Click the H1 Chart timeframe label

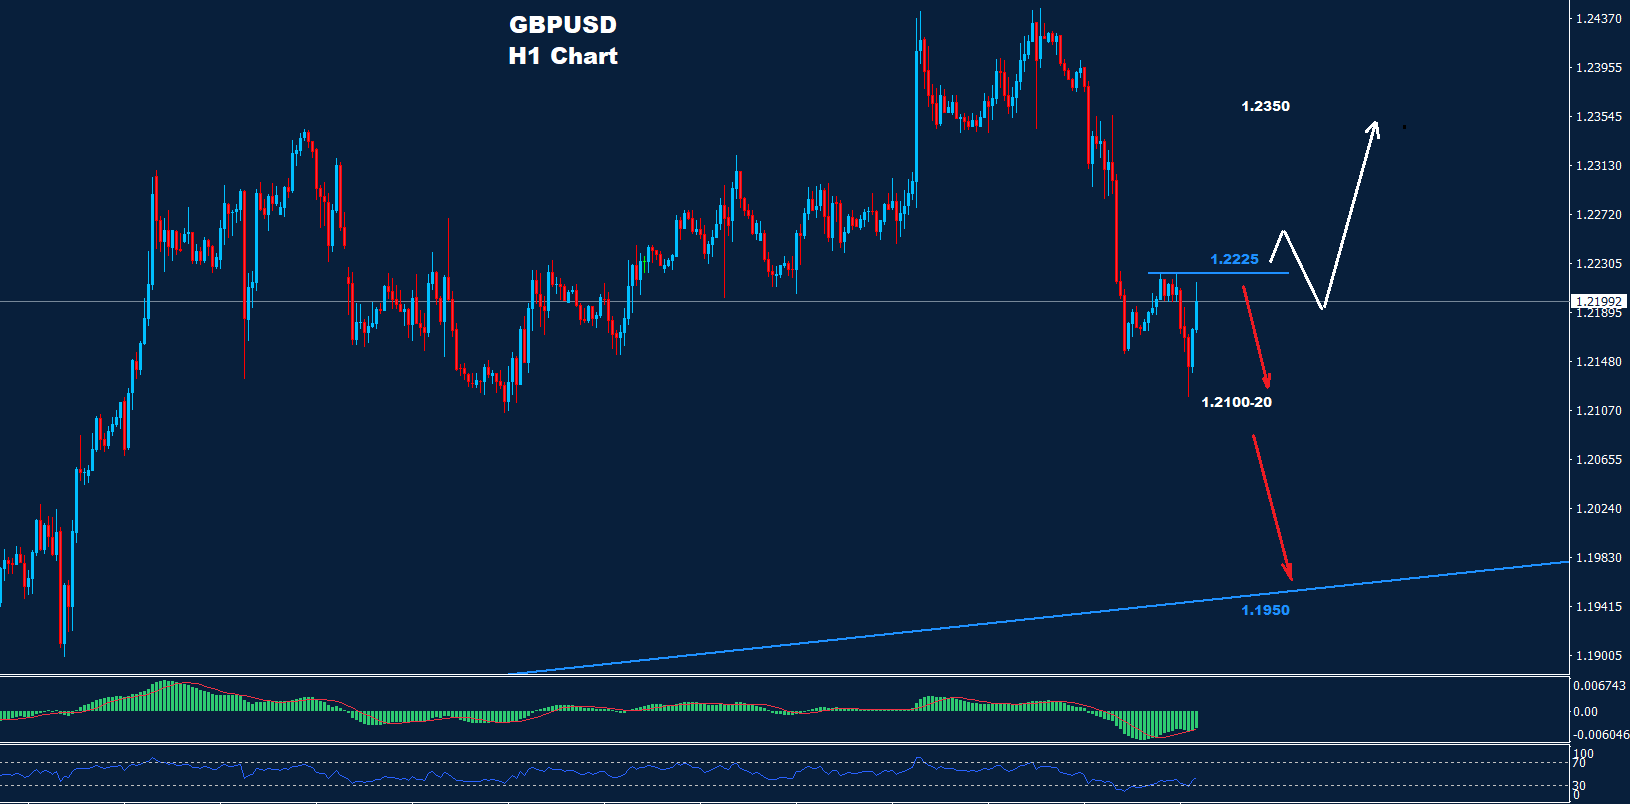[x=563, y=56]
